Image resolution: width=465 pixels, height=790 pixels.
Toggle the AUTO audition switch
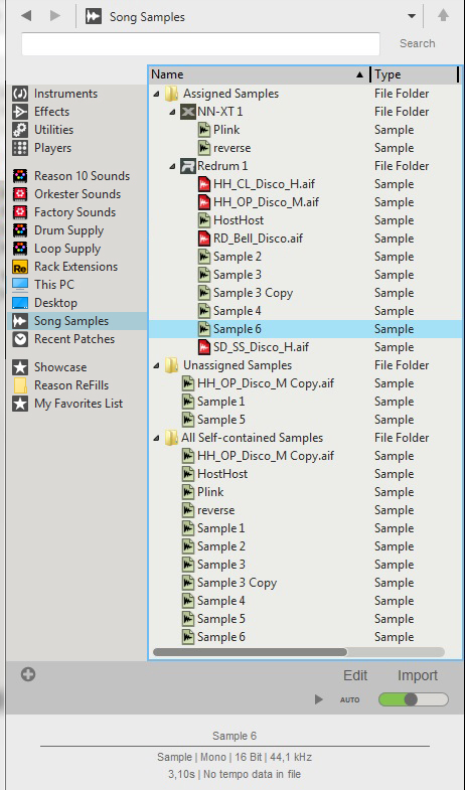[x=413, y=699]
